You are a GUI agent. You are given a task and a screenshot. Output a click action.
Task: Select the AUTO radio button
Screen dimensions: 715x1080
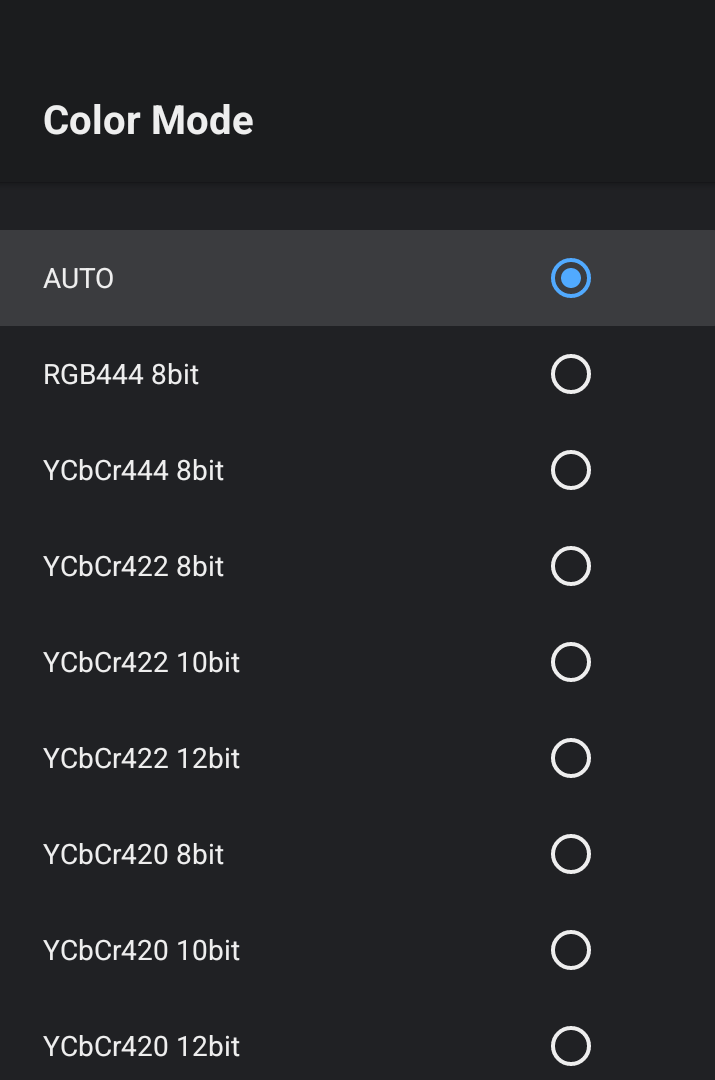click(571, 278)
